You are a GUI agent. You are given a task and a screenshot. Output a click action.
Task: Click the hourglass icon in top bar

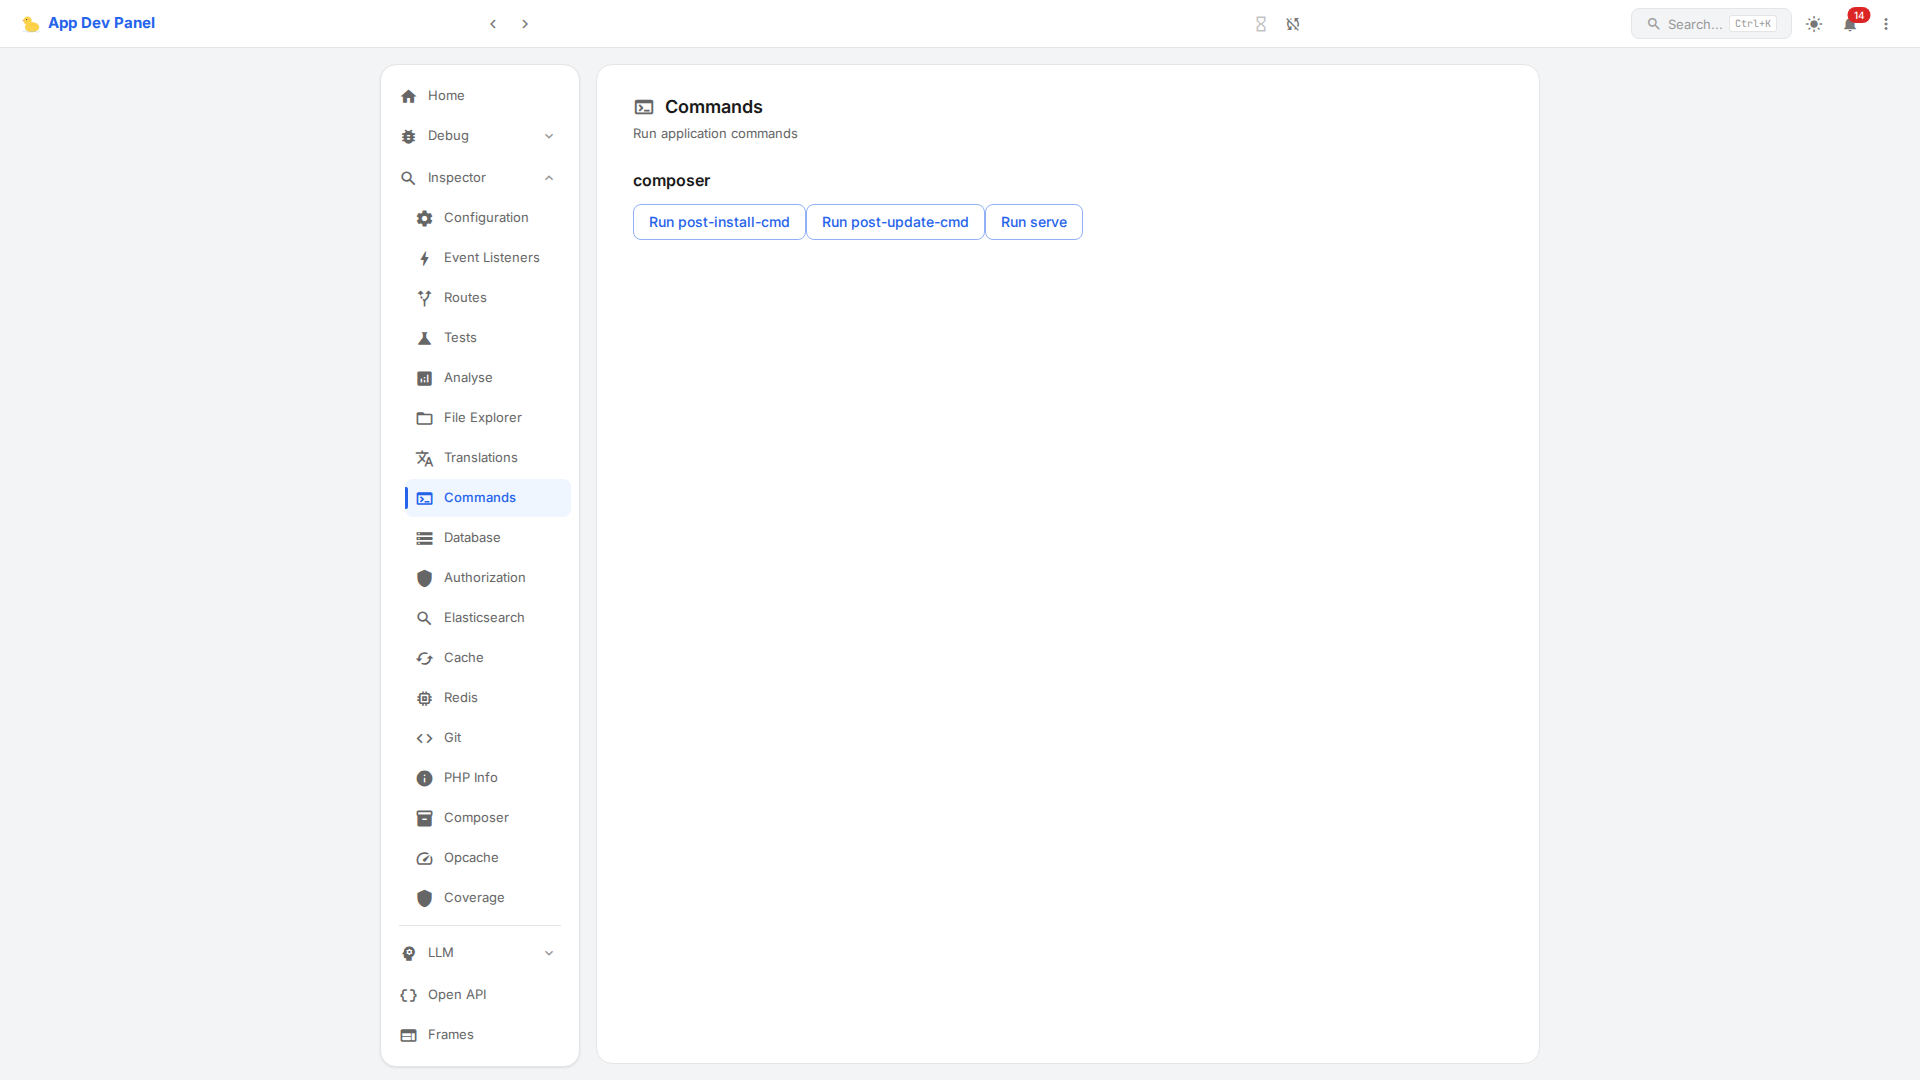point(1261,24)
